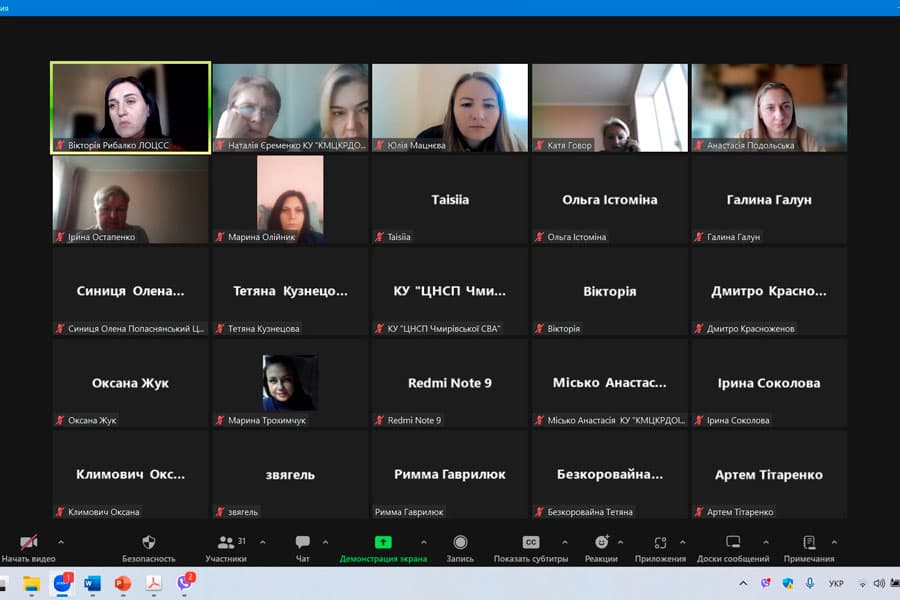Click muted mic icon beside Redmi Note 9 label

pyautogui.click(x=379, y=420)
